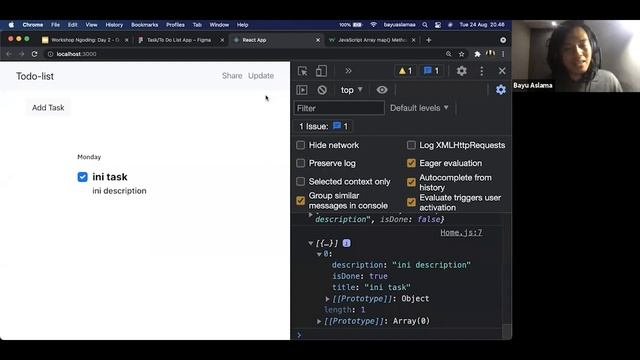Clear the console output

click(x=322, y=90)
